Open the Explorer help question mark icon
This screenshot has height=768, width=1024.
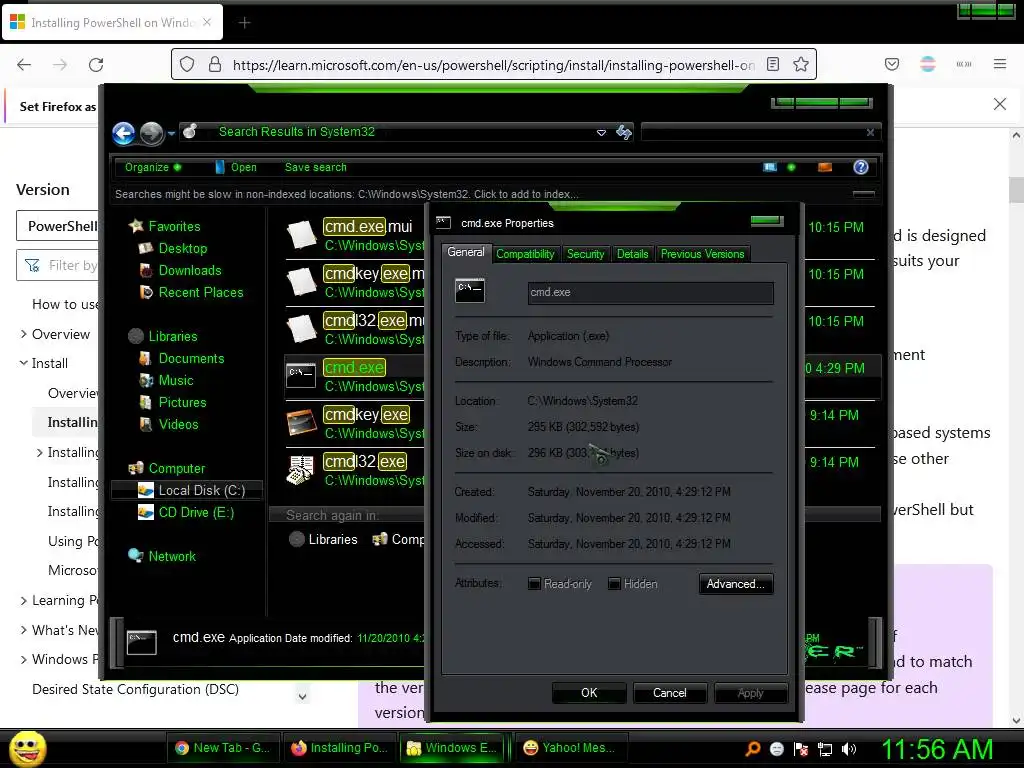(x=861, y=167)
